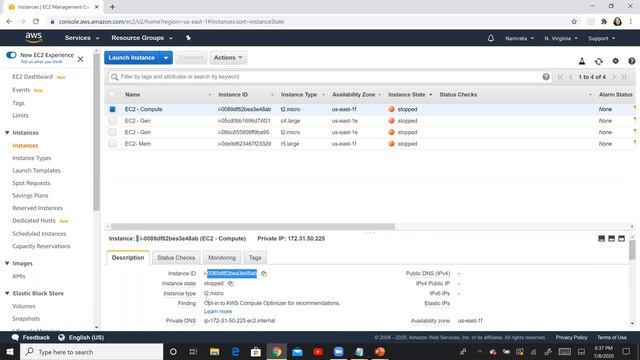Viewport: 640px width, 360px height.
Task: Refresh the instances list
Action: pos(598,61)
